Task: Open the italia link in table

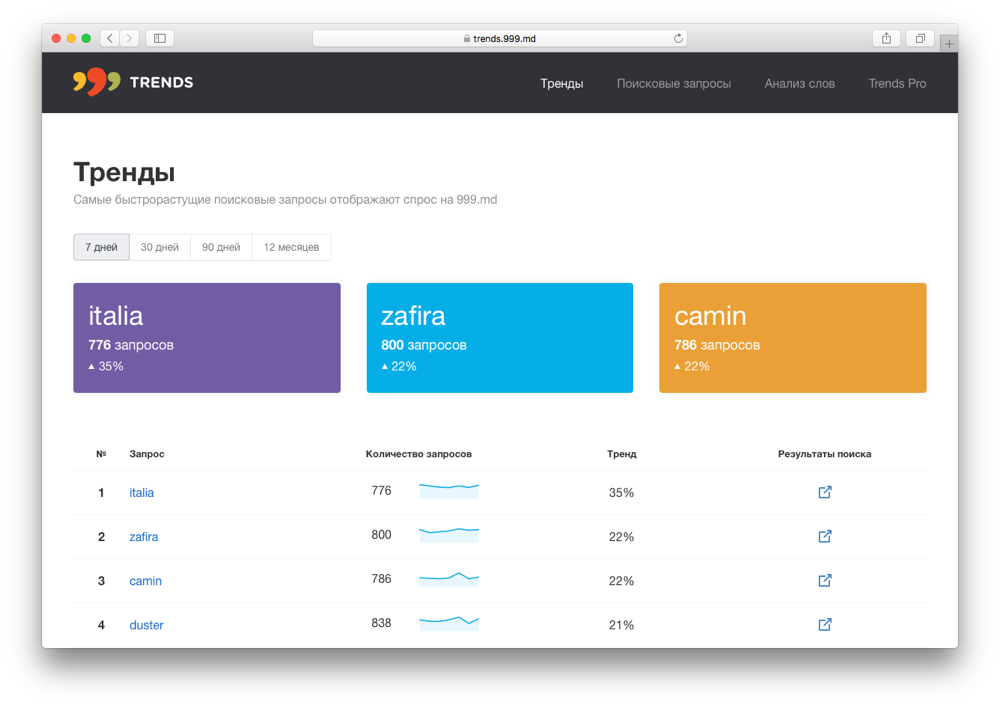Action: click(x=142, y=492)
